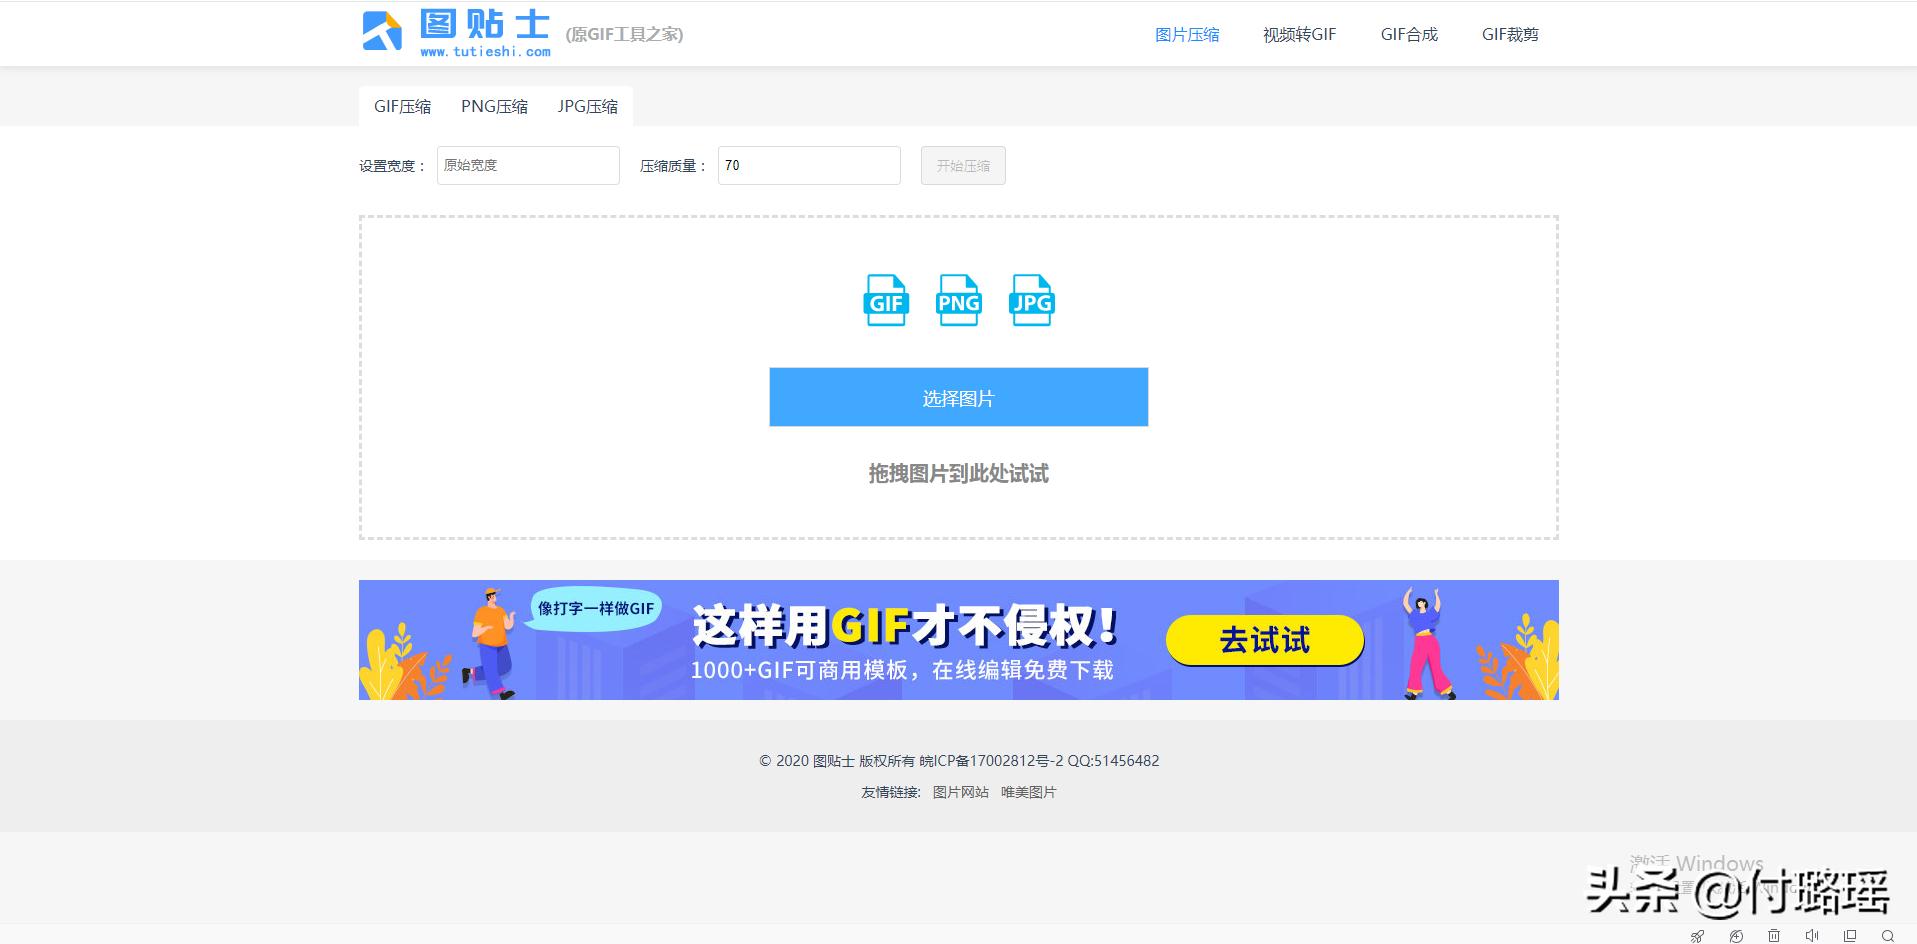
Task: Click the PNG file icon in upload area
Action: tap(957, 300)
